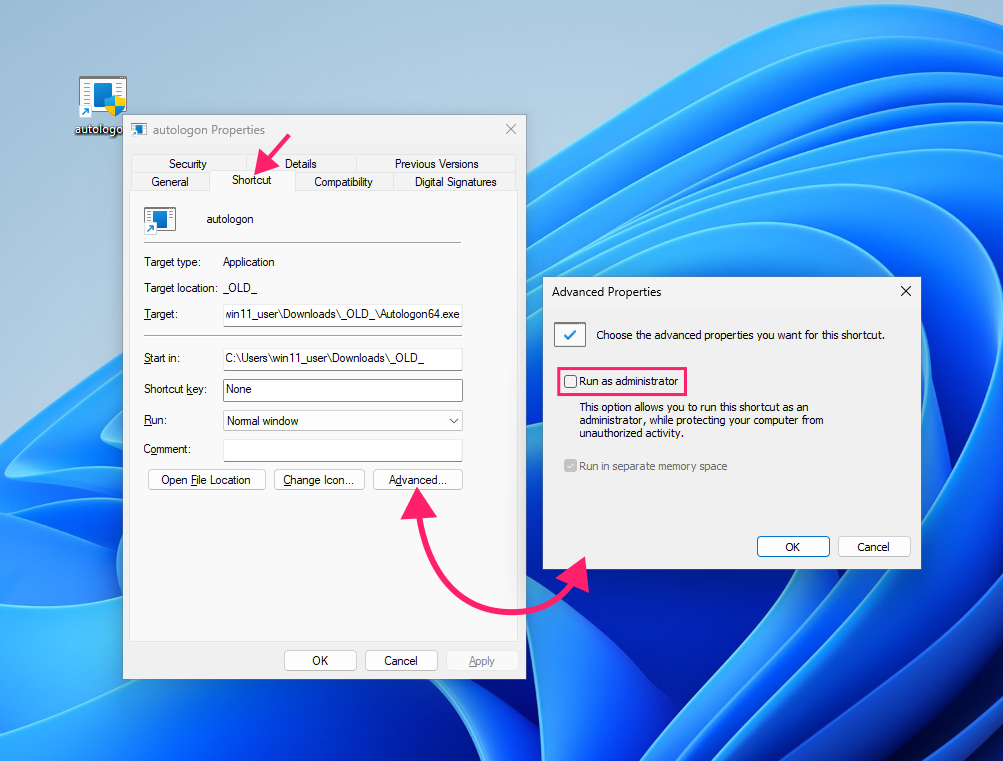Open the Previous Versions tab
The height and width of the screenshot is (761, 1003).
pyautogui.click(x=436, y=164)
